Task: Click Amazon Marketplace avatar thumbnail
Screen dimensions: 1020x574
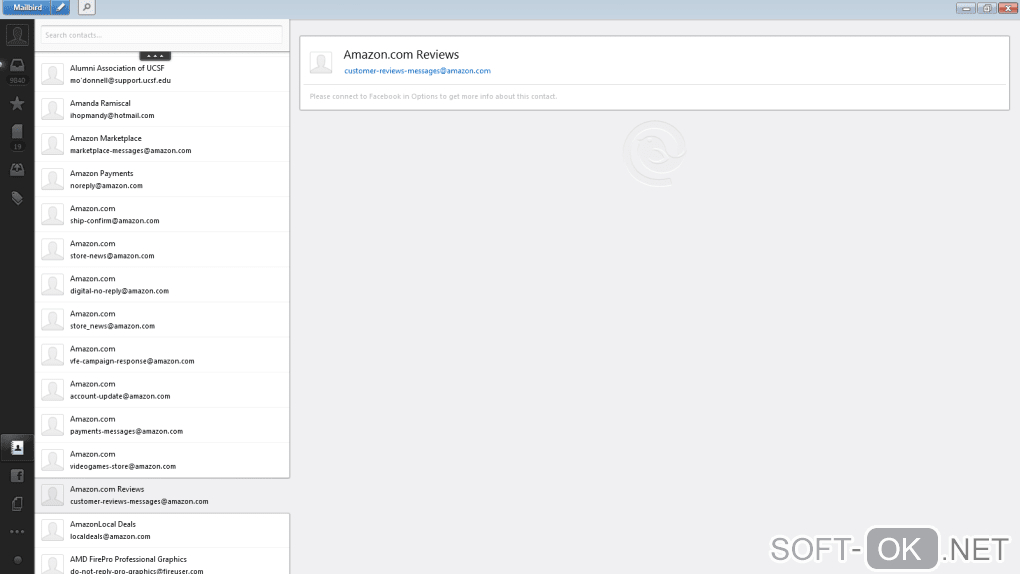Action: (x=52, y=144)
